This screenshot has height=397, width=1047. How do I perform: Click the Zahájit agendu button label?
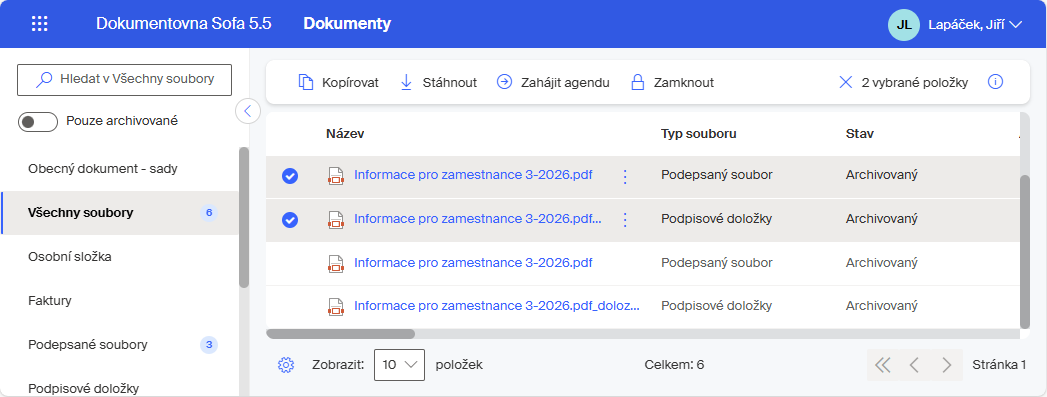pos(566,83)
